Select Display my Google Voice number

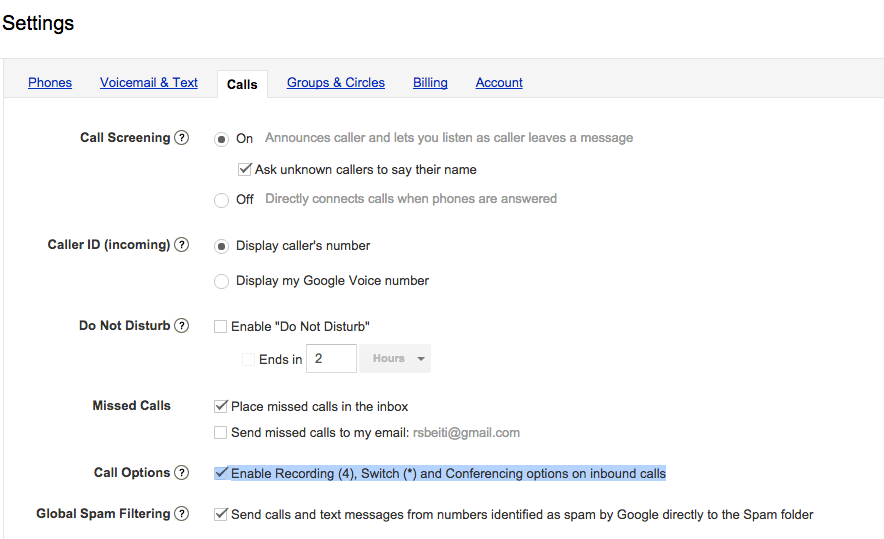pos(221,281)
